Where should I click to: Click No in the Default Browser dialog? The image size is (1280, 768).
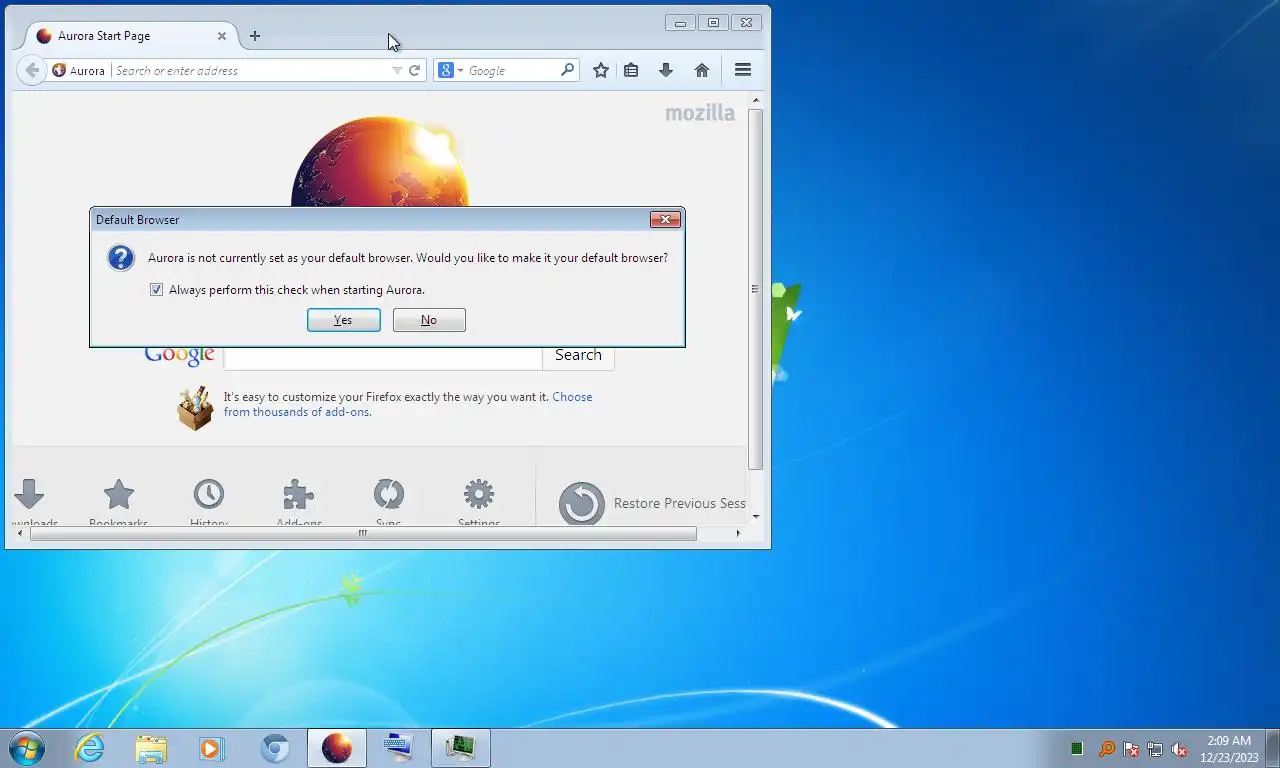pos(429,320)
